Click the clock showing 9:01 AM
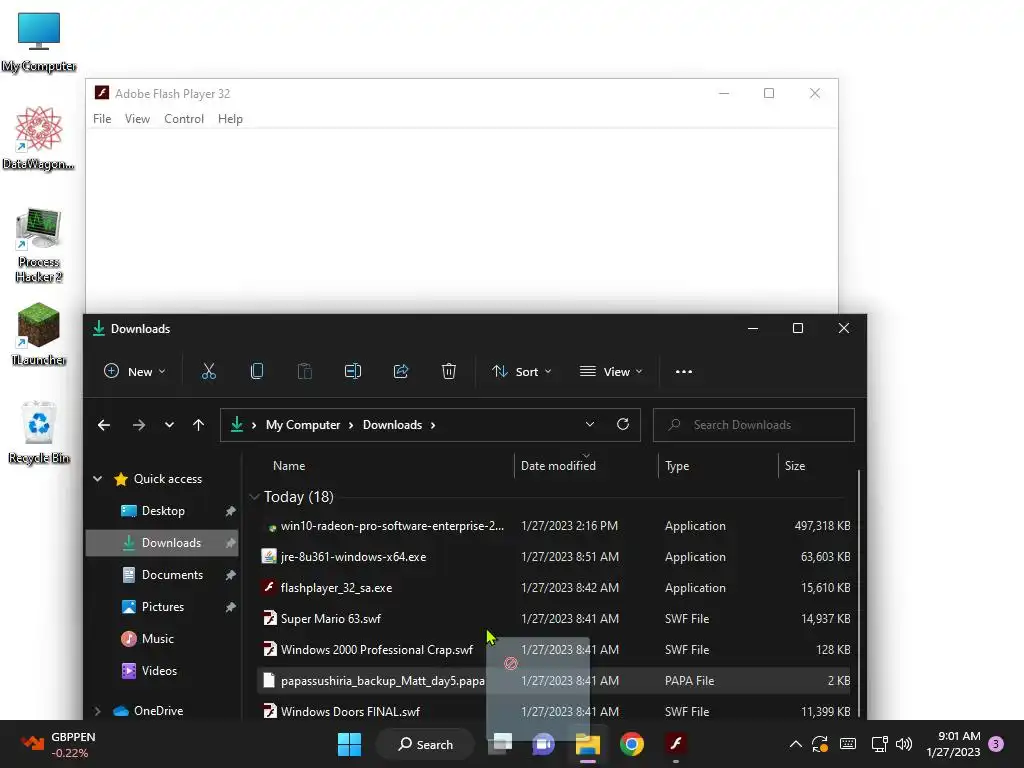The height and width of the screenshot is (768, 1024). click(x=953, y=744)
